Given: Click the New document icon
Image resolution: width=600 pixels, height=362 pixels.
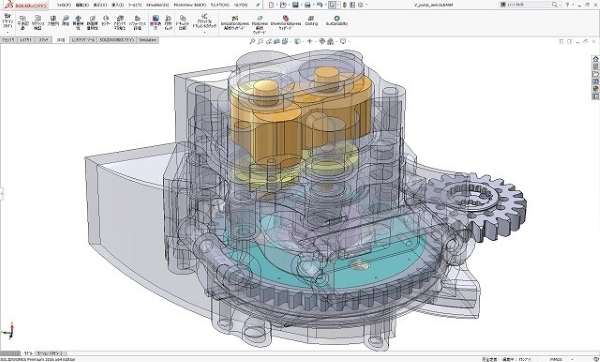Looking at the screenshot, I should coord(271,5).
